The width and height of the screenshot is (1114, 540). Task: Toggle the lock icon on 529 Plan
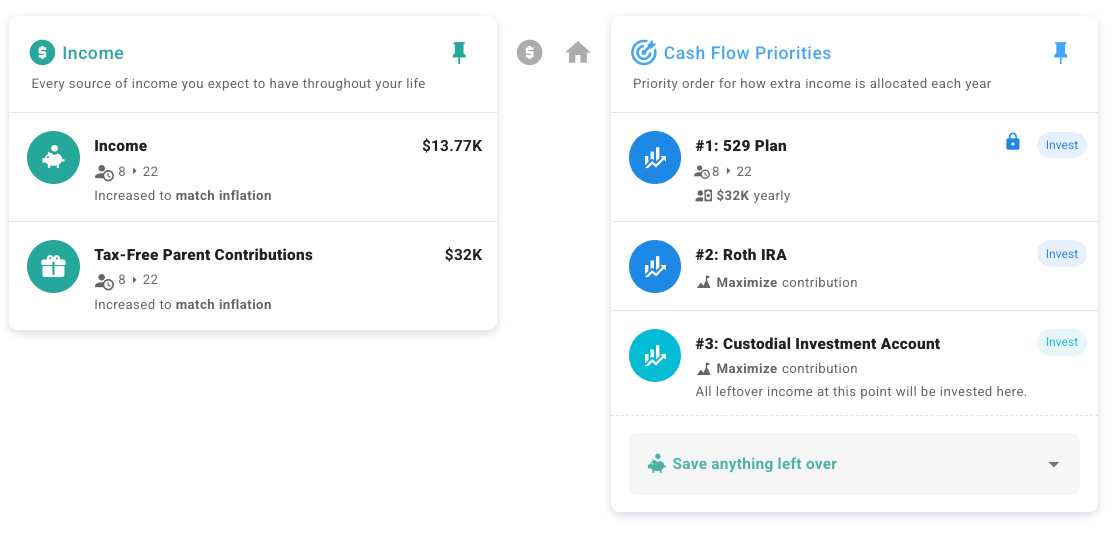point(1012,142)
